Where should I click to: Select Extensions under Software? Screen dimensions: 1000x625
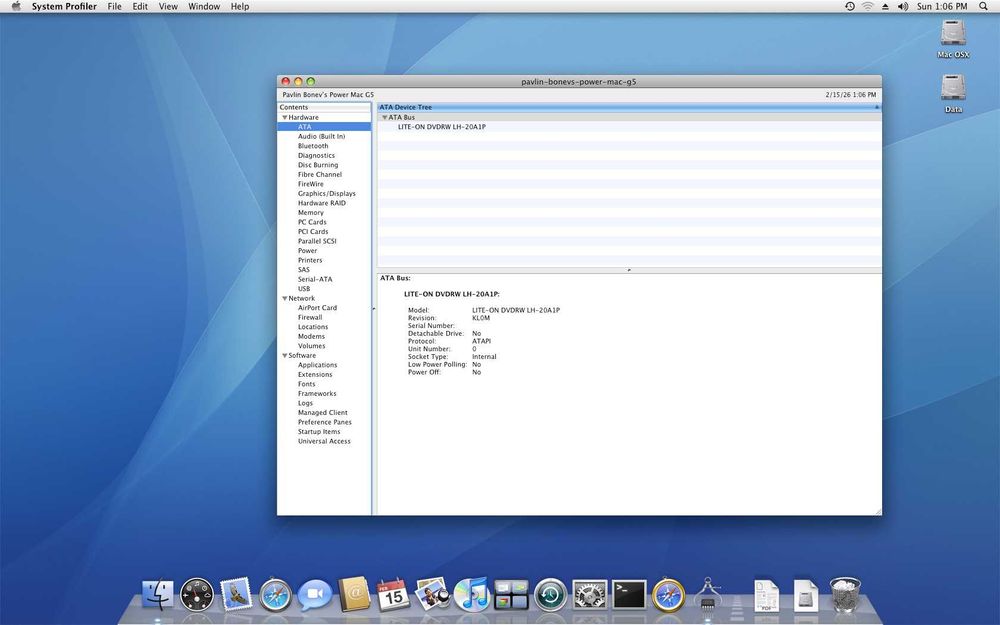pos(315,375)
